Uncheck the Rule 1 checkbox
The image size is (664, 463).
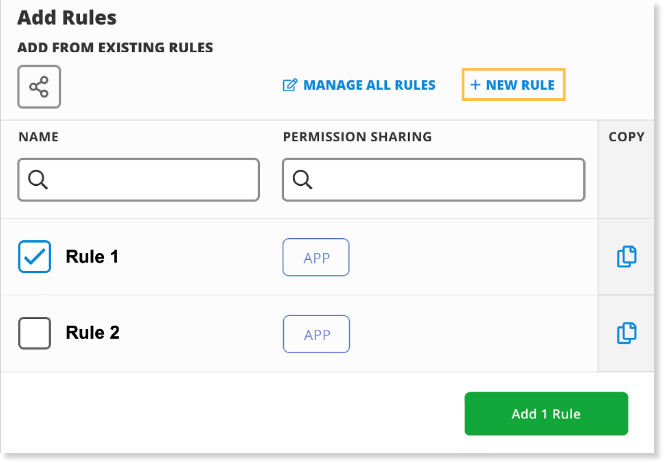tap(34, 256)
